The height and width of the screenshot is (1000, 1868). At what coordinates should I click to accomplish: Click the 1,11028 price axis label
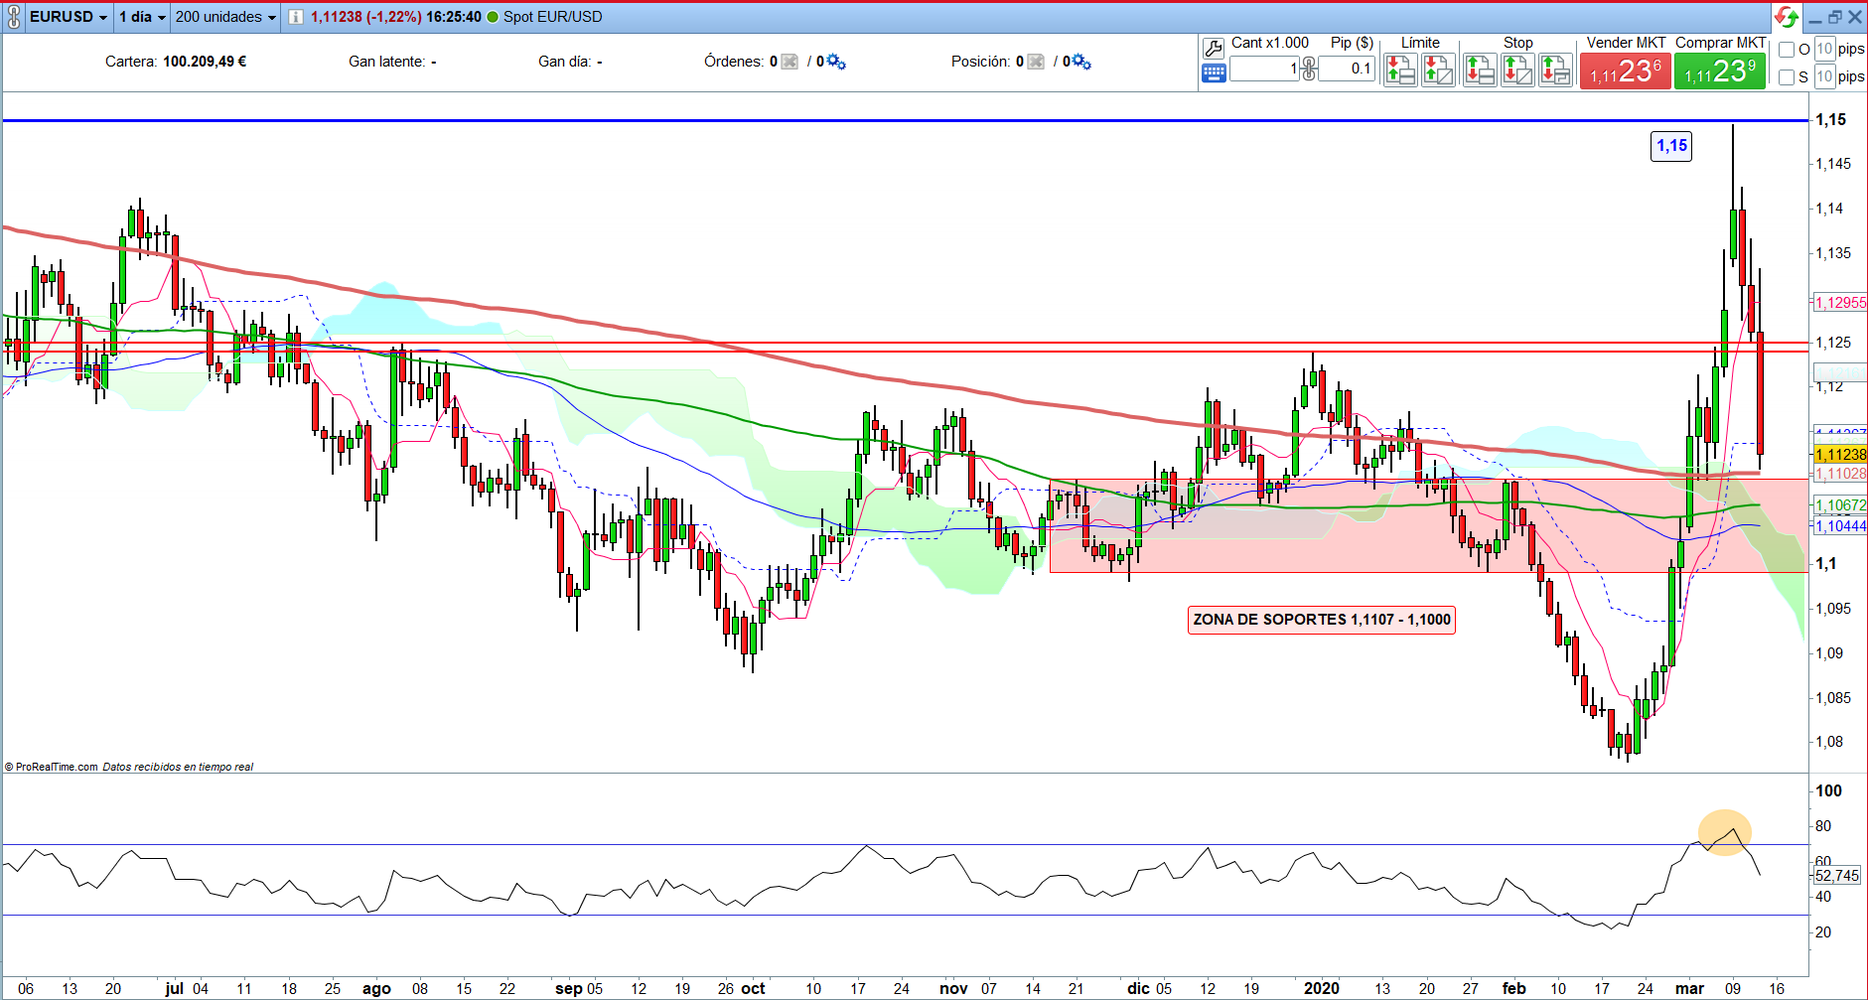click(x=1840, y=474)
